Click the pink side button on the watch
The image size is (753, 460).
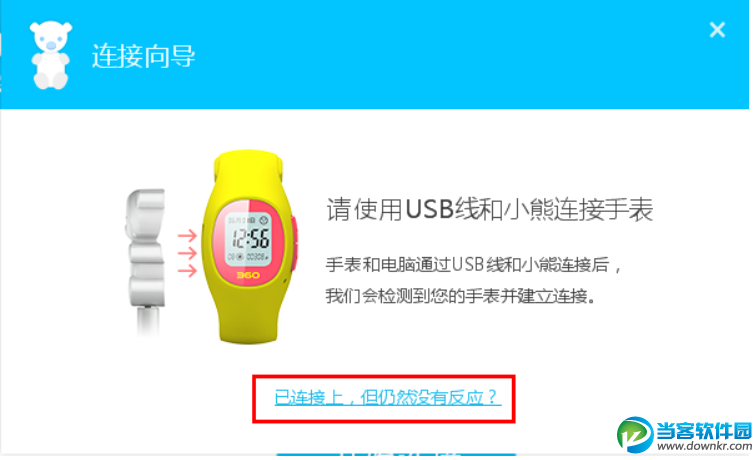294,243
